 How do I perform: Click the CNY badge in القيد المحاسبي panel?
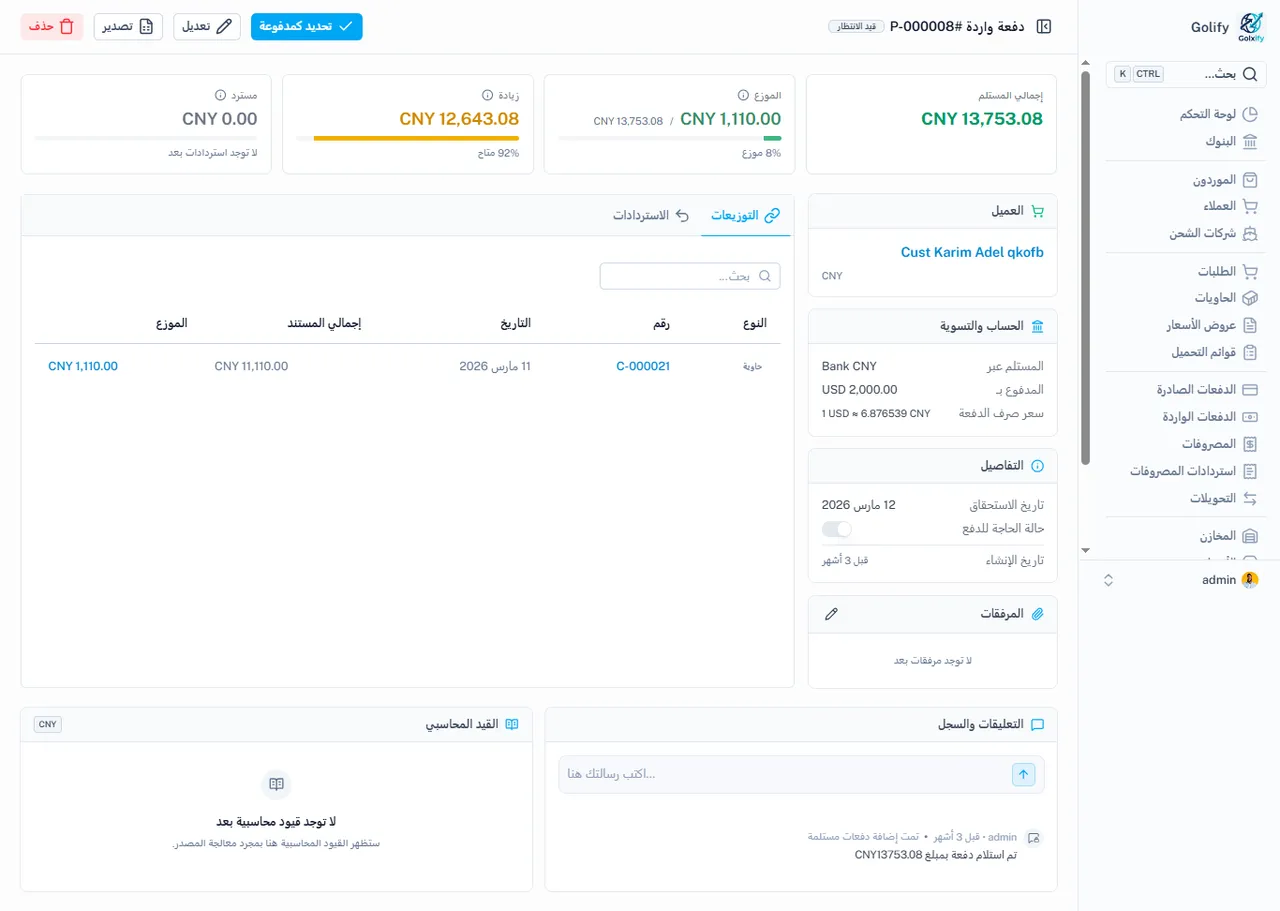coord(48,724)
